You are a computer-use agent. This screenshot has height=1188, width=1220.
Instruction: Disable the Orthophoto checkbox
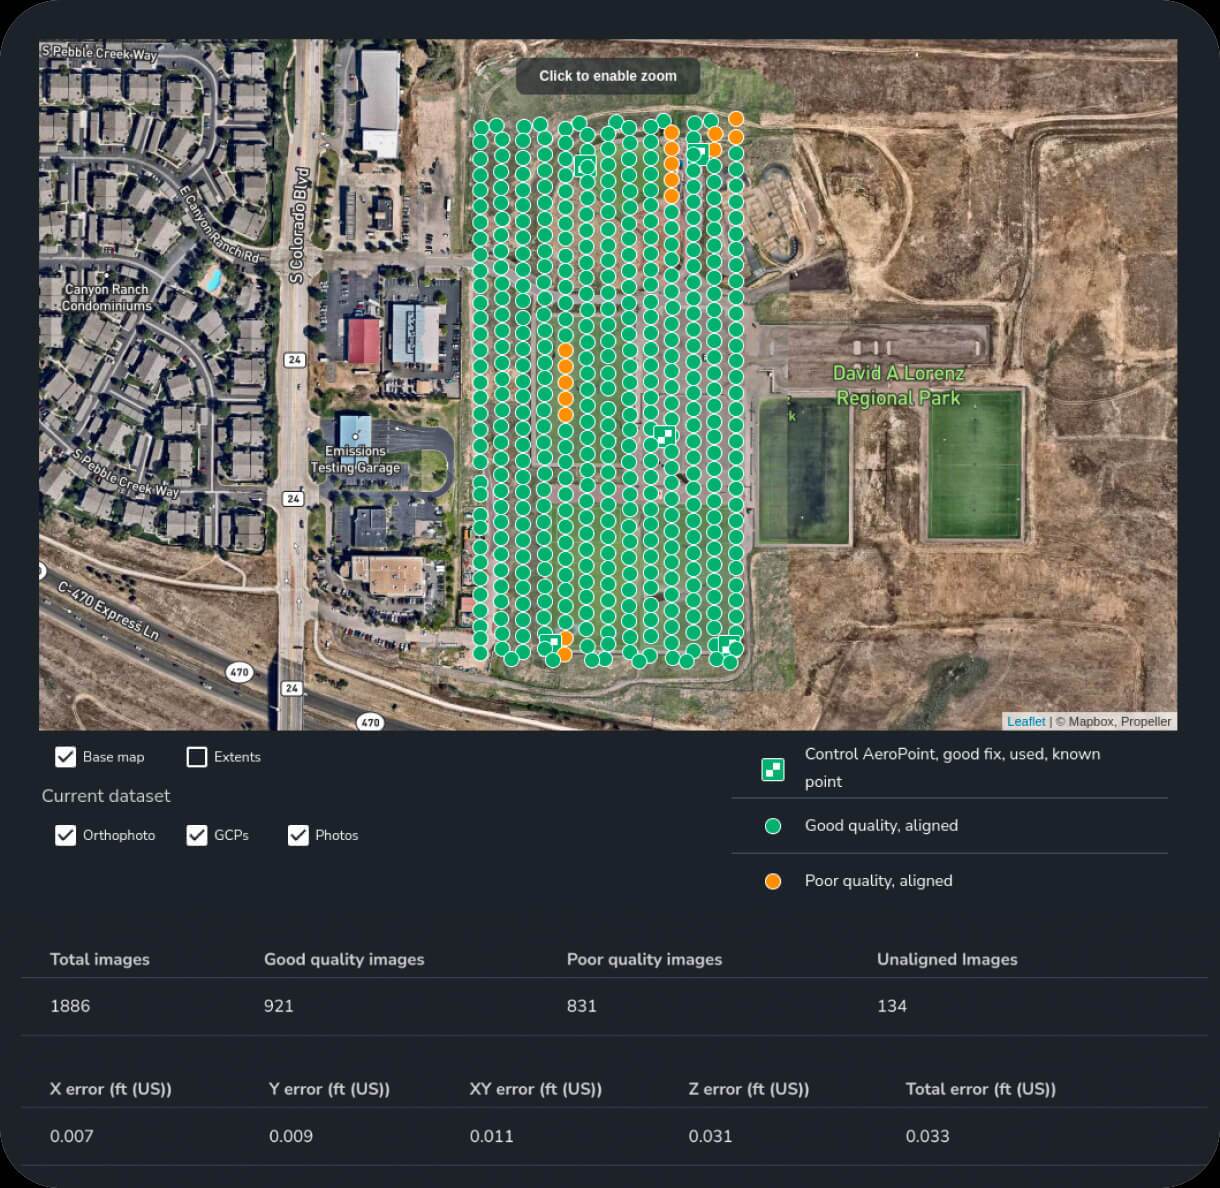[x=66, y=835]
